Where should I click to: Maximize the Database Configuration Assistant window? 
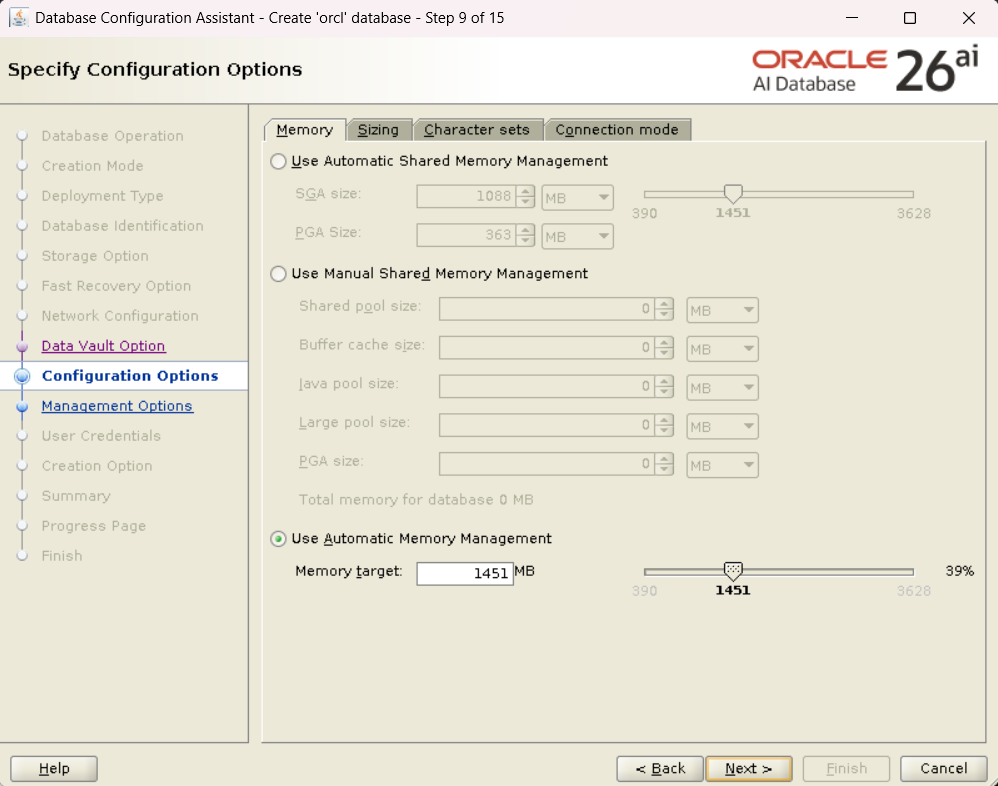pyautogui.click(x=909, y=18)
